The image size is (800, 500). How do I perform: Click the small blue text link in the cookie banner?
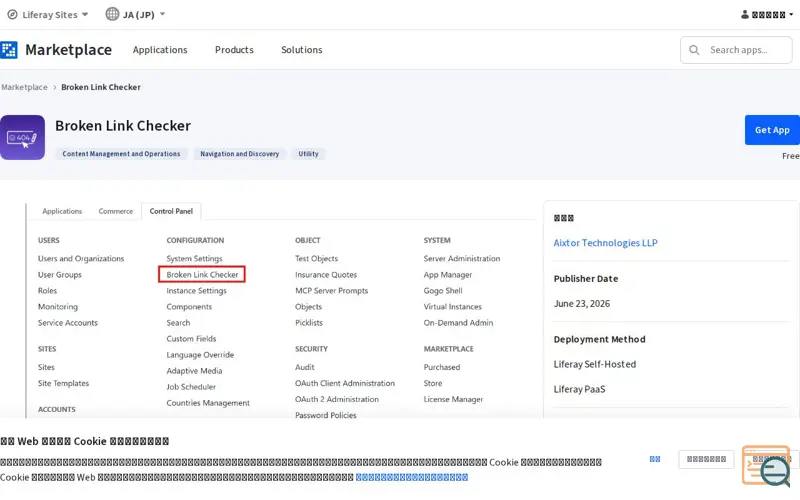(x=655, y=459)
